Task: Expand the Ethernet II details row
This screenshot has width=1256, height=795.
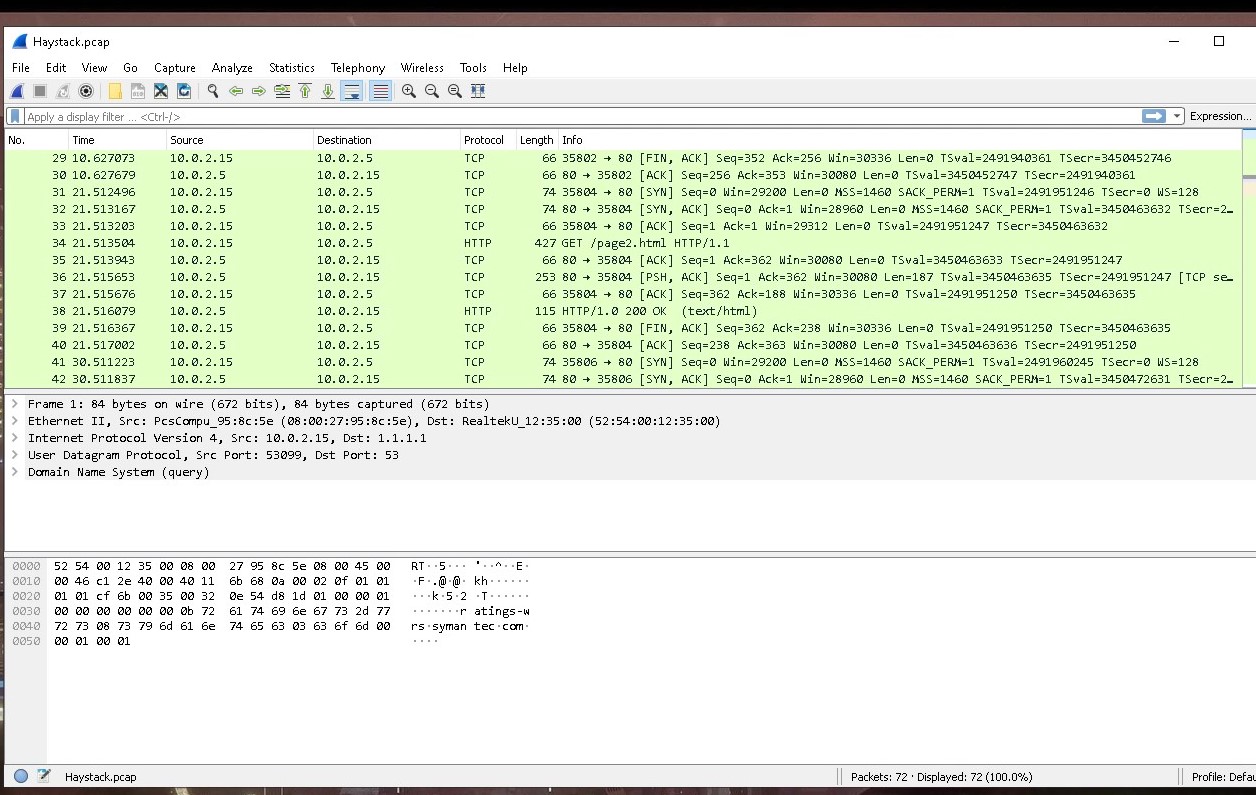Action: [x=15, y=421]
